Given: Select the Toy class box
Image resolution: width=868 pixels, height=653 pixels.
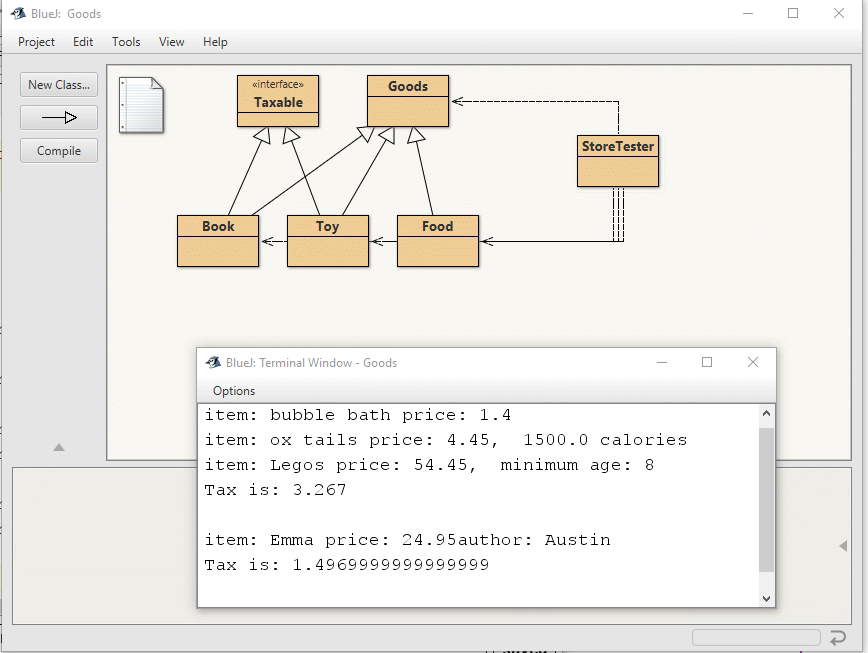Looking at the screenshot, I should click(x=328, y=241).
